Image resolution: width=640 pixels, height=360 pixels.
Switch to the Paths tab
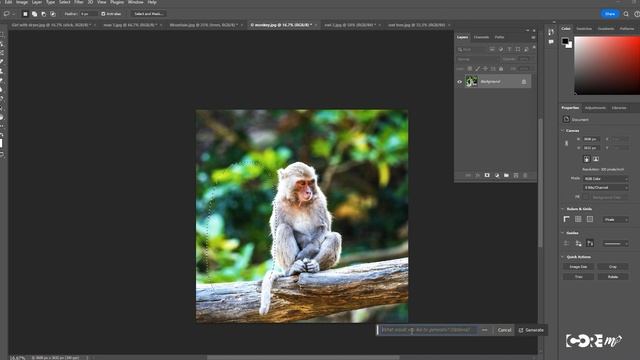pos(500,37)
